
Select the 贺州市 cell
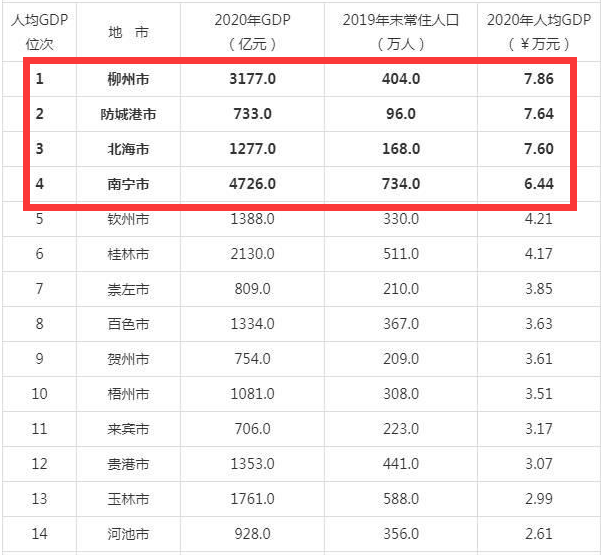tap(128, 359)
